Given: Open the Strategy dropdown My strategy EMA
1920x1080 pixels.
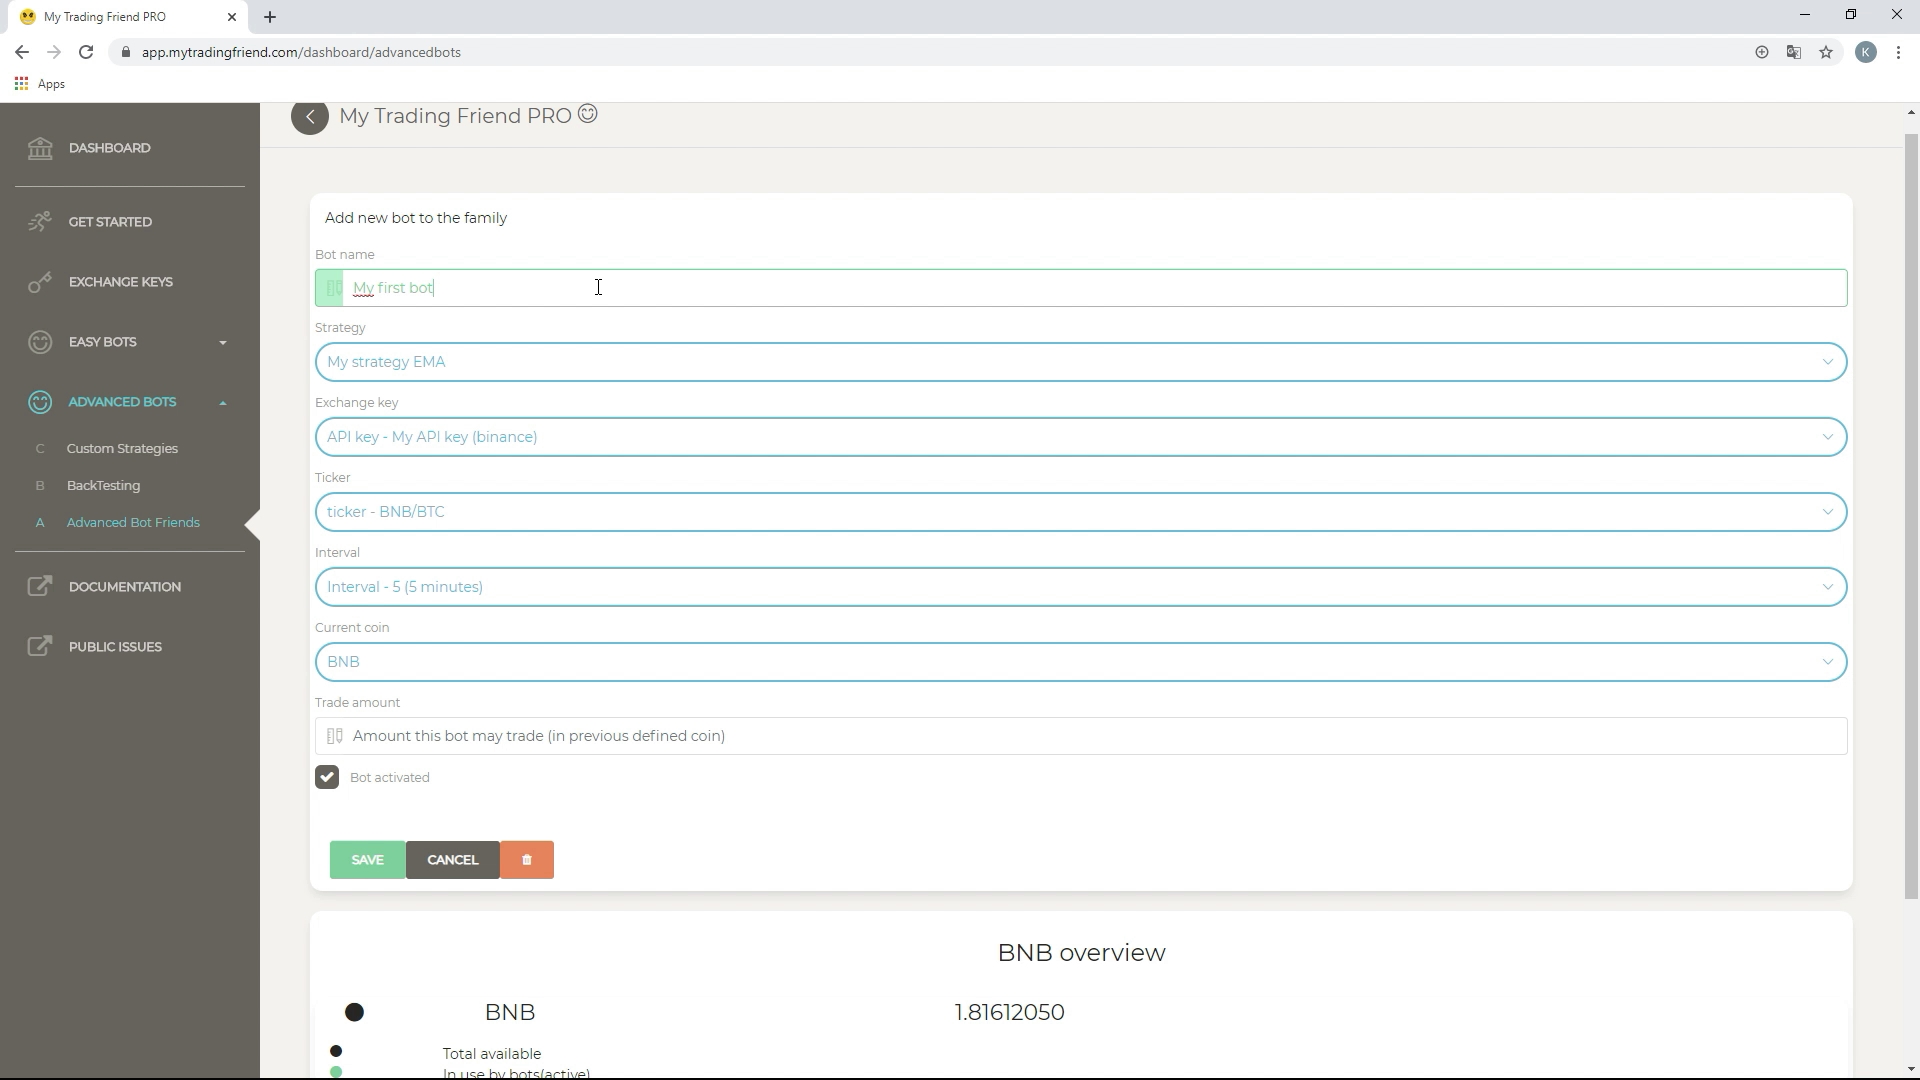Looking at the screenshot, I should 1081,362.
